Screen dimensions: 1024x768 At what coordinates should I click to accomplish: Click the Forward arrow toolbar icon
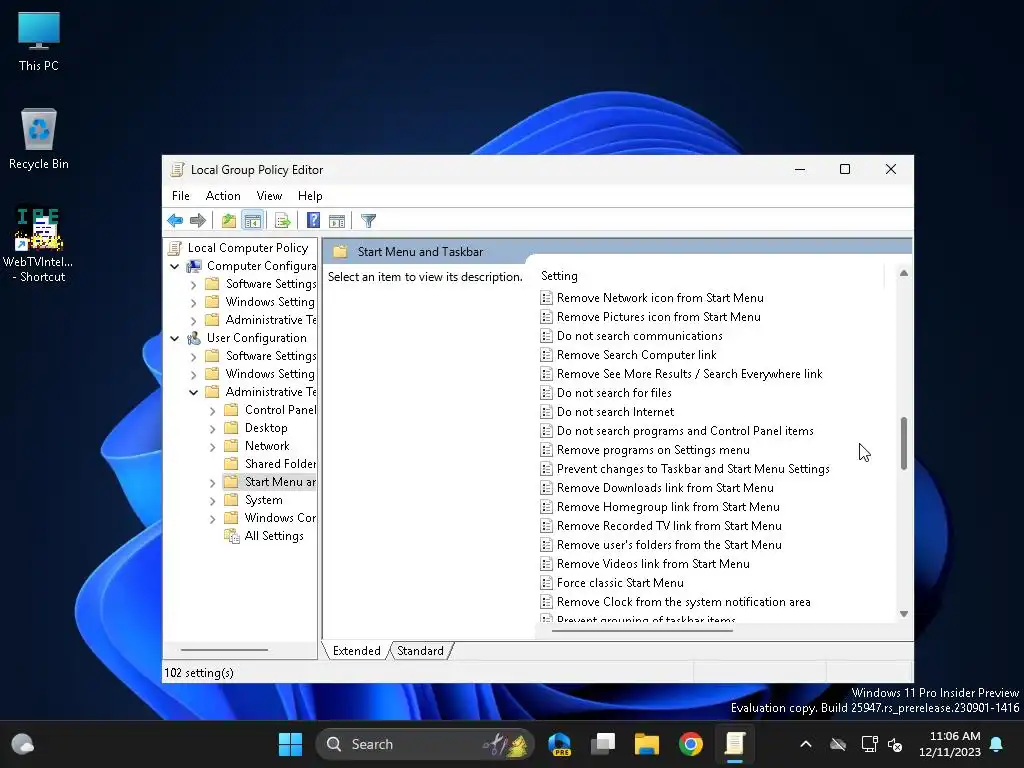[198, 221]
